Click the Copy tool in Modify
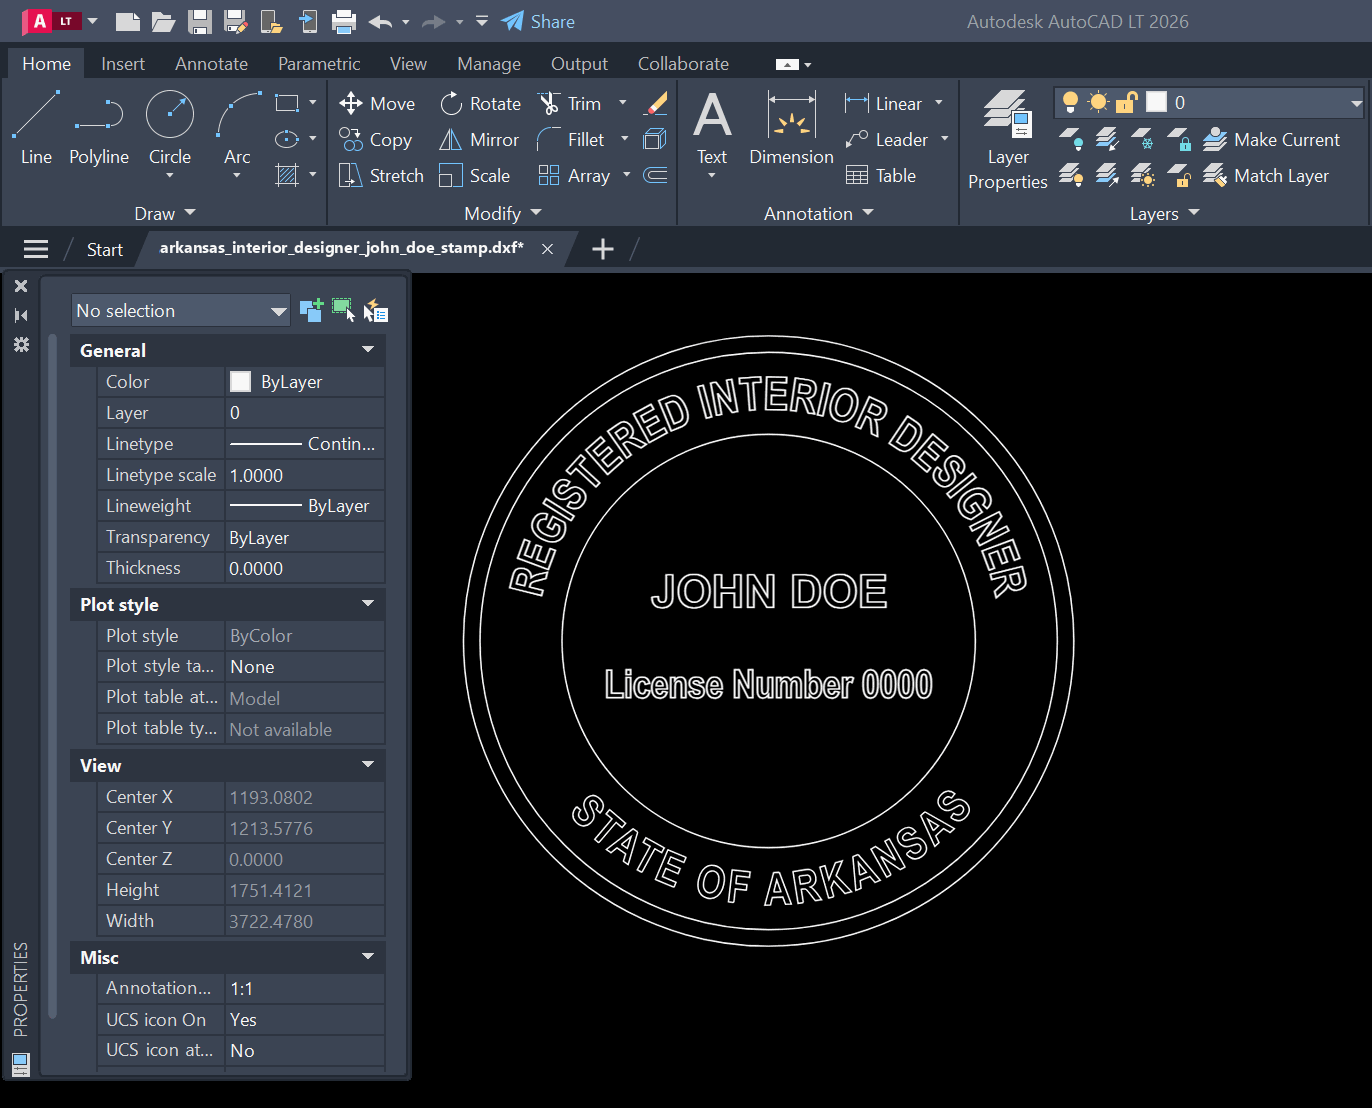This screenshot has height=1108, width=1372. point(376,140)
